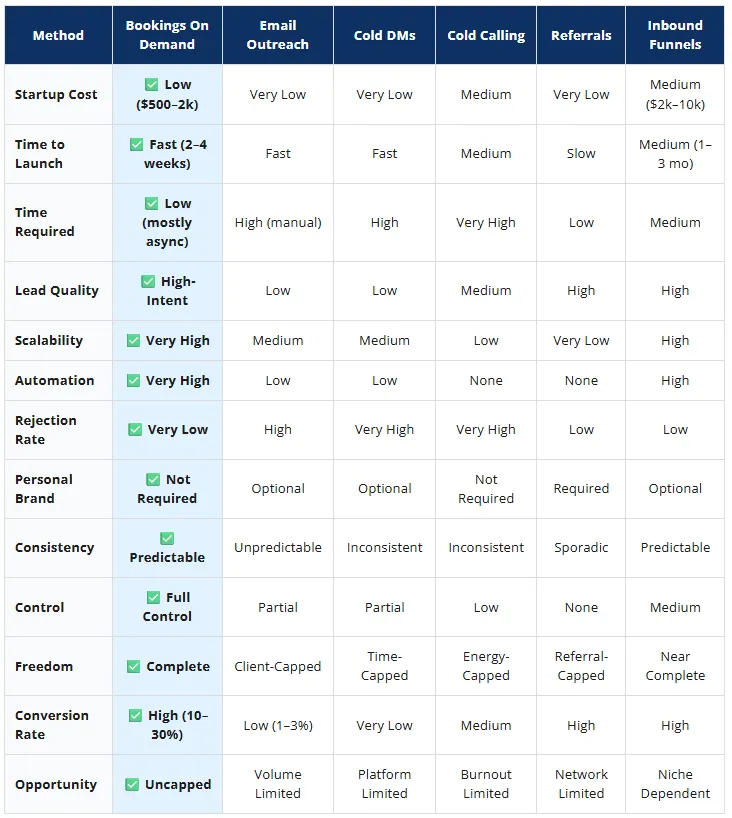
Task: Click the checkbox next to High (10–30%) conversion
Action: (x=135, y=716)
